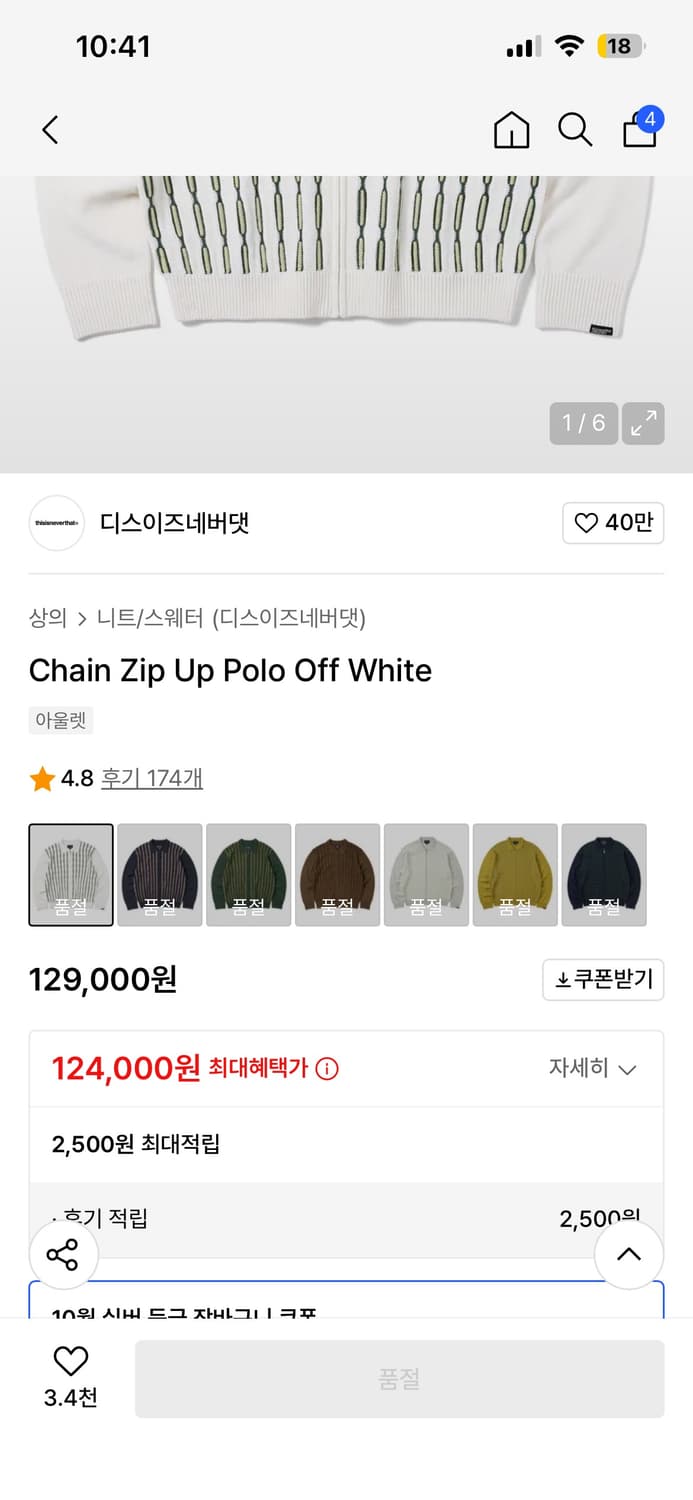Tap the share icon

pos(63,1254)
